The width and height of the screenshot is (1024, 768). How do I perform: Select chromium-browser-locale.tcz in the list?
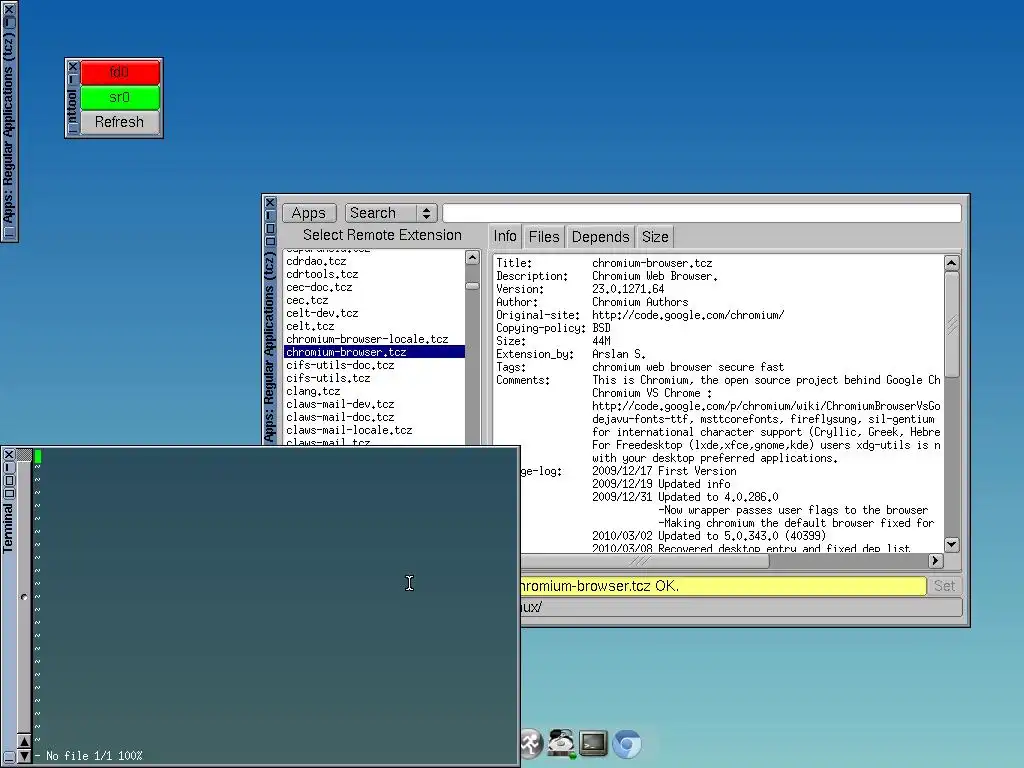tap(374, 340)
